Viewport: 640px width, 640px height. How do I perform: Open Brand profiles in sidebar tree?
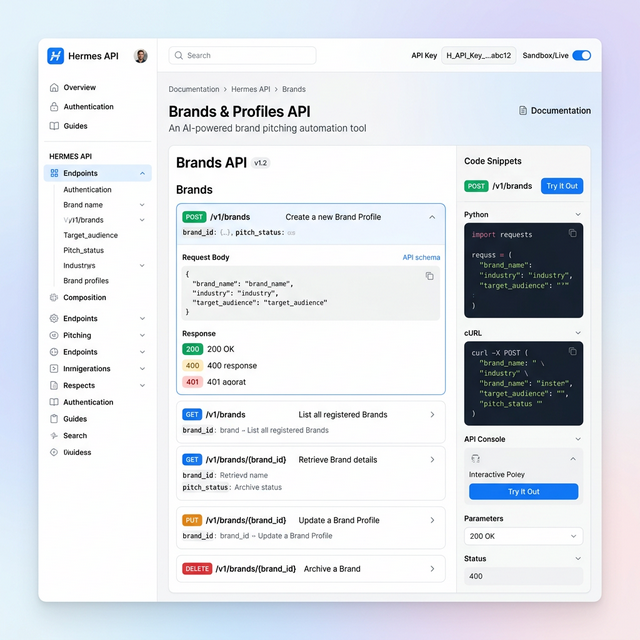point(86,281)
